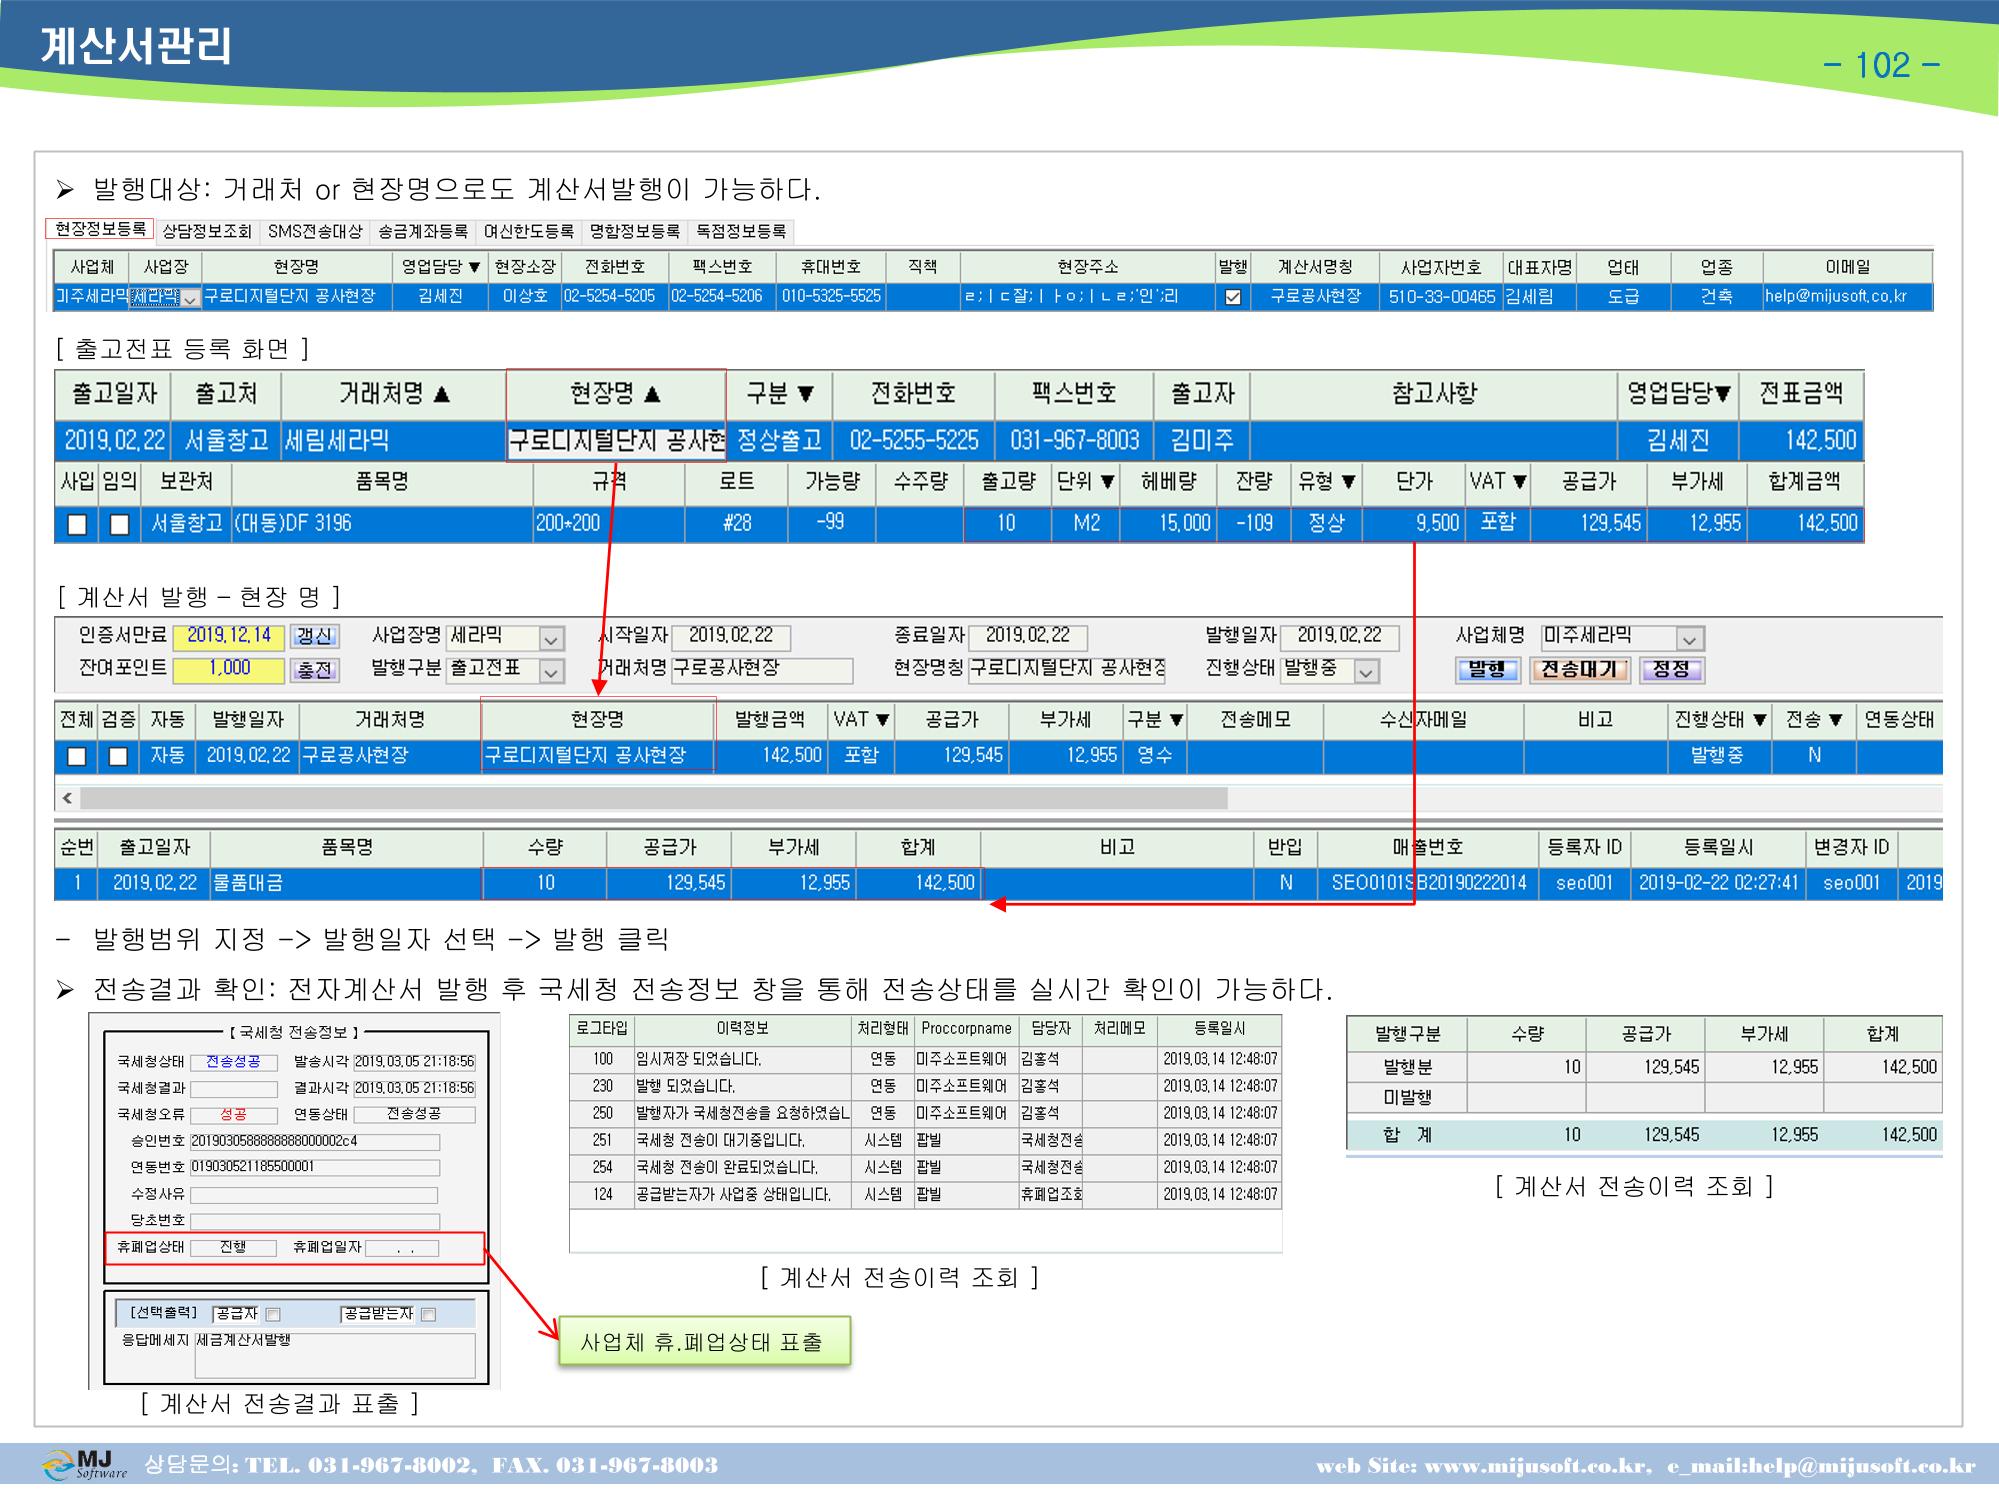This screenshot has width=1999, height=1500.
Task: Click the SEO0101SB20190222014 매출번호 cell
Action: 1428,883
